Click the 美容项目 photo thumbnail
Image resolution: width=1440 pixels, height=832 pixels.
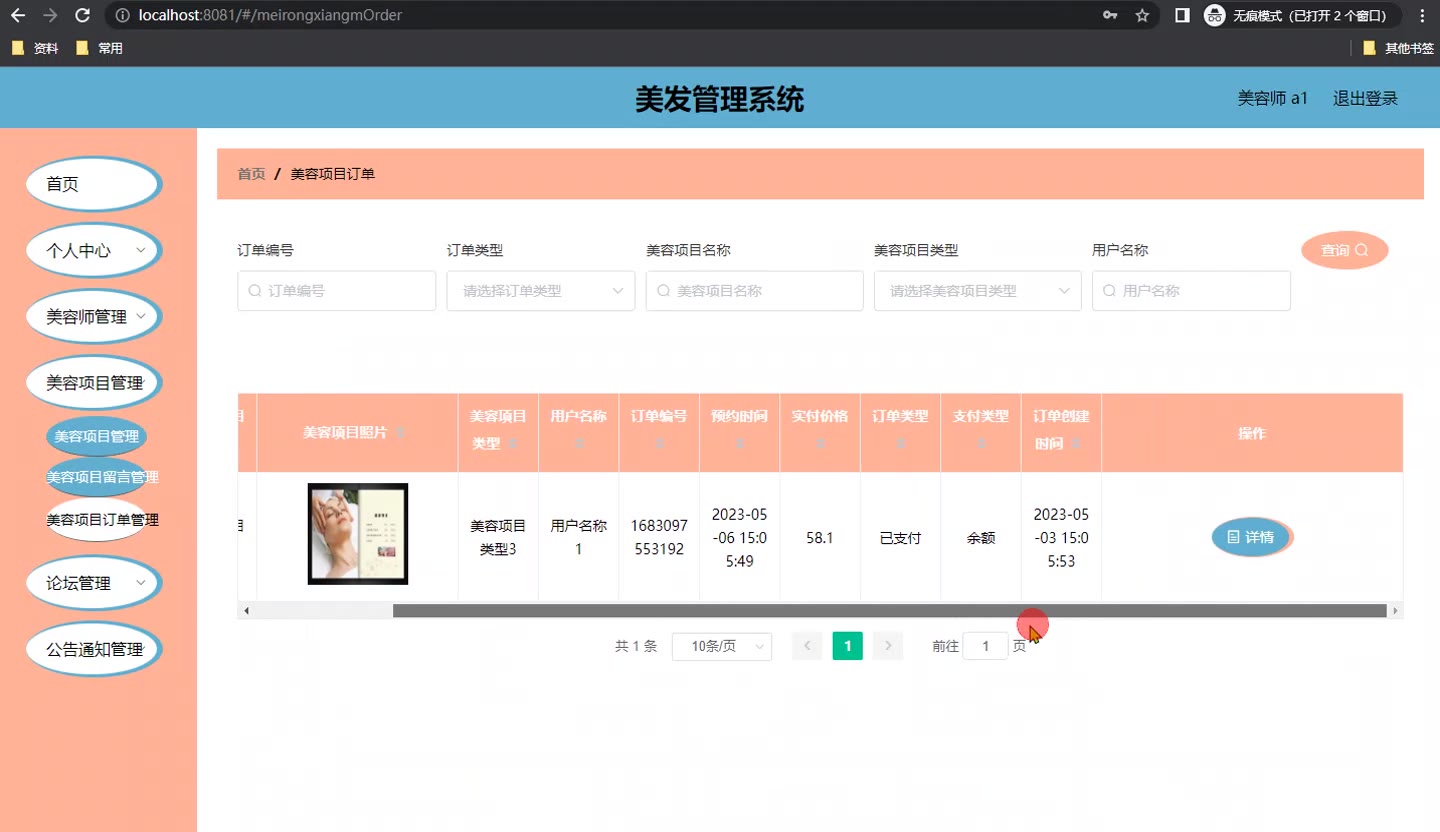pos(357,534)
